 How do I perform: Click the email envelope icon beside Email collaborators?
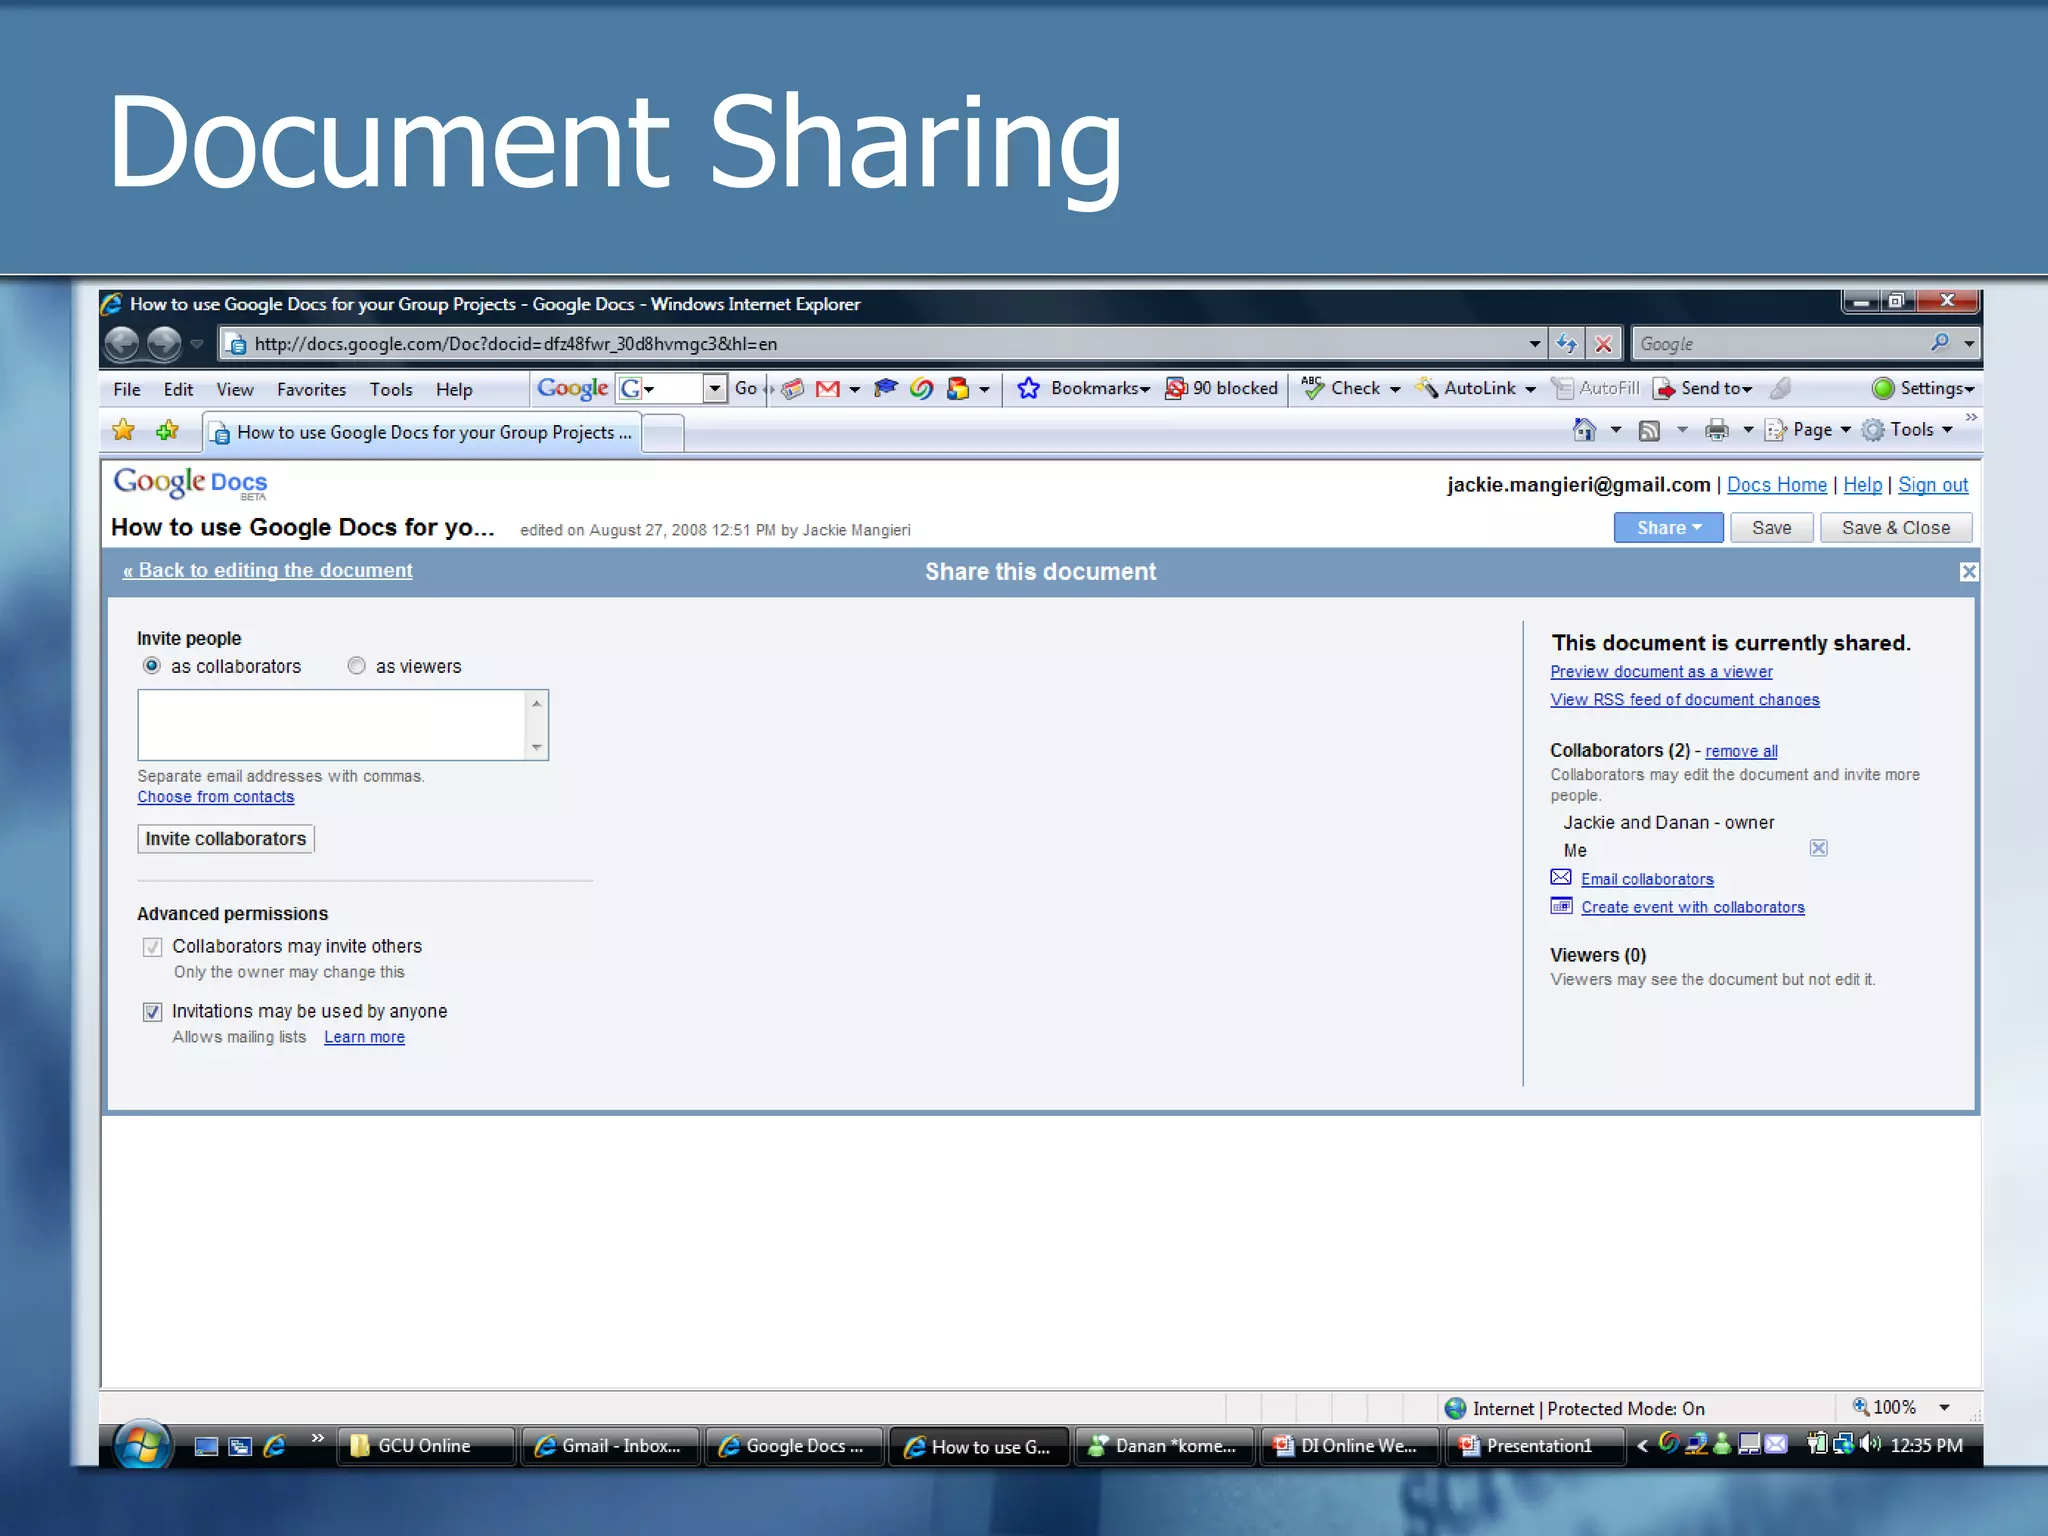pos(1561,877)
